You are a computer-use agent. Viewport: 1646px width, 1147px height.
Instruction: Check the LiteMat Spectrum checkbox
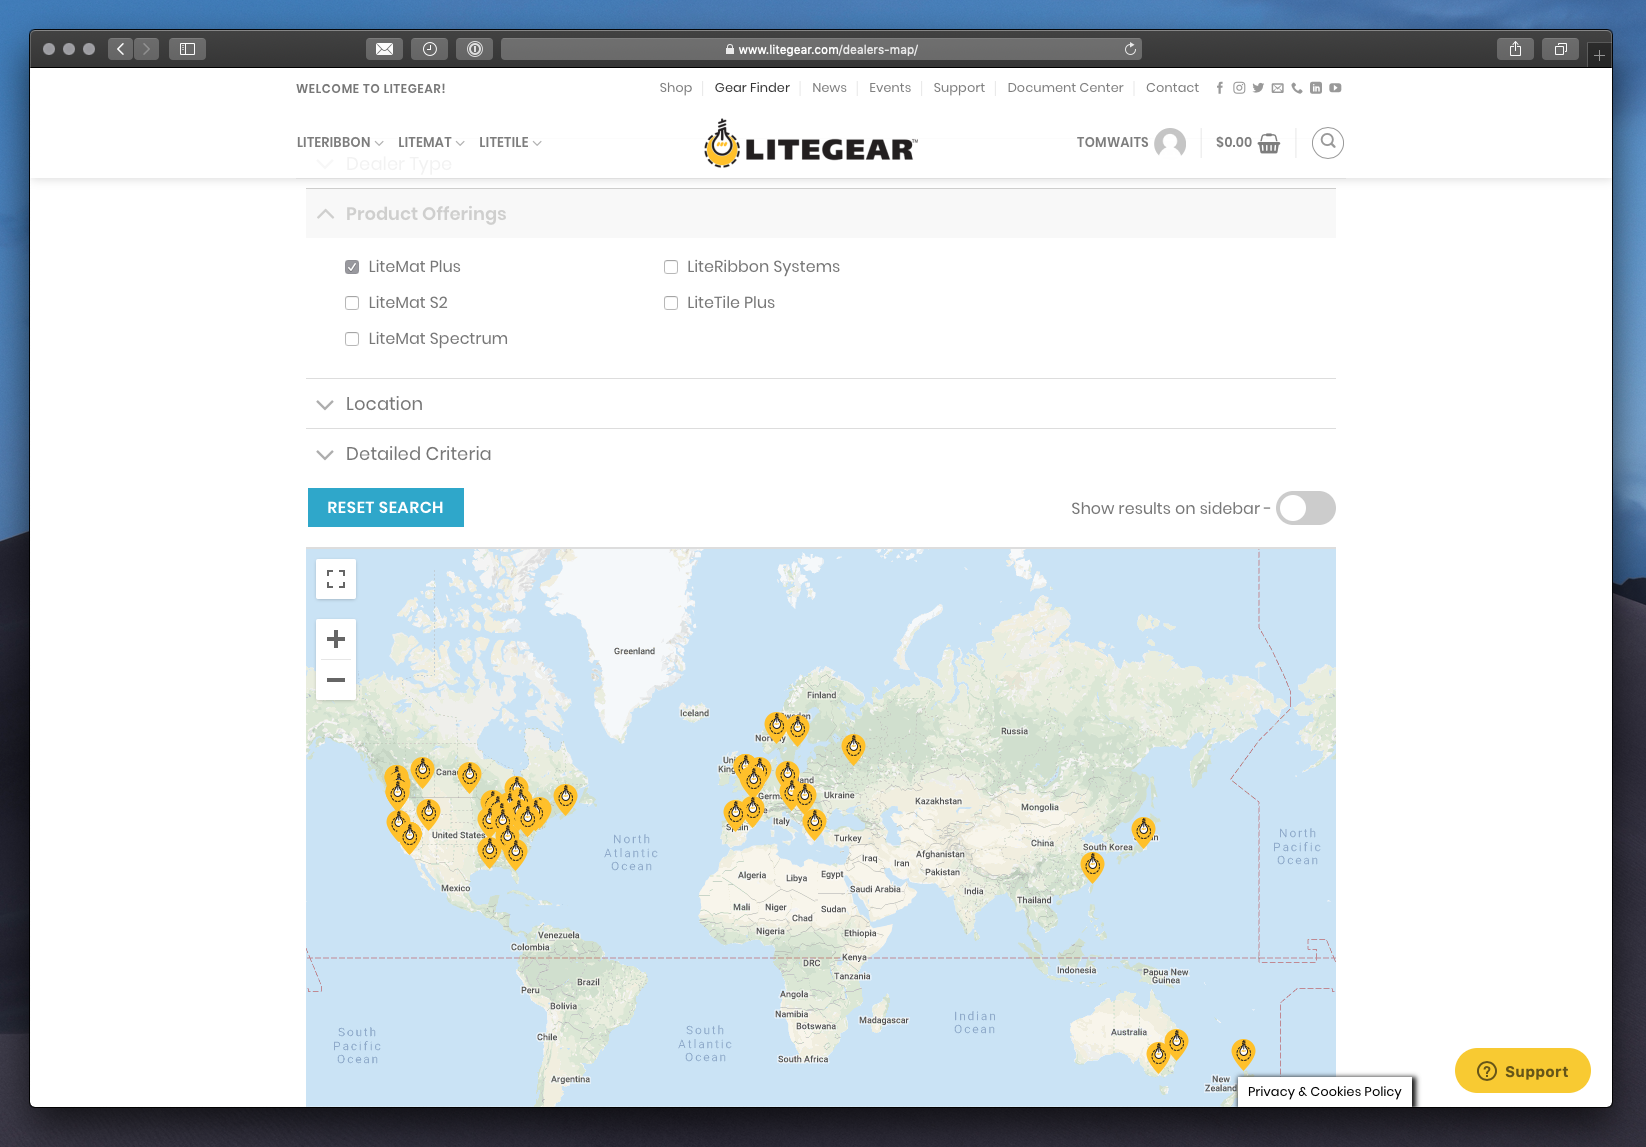click(x=352, y=339)
